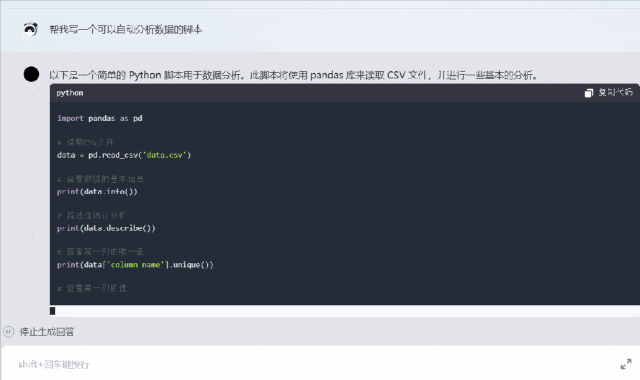The height and width of the screenshot is (380, 640).
Task: Click the stop generating pause icon
Action: 9,331
